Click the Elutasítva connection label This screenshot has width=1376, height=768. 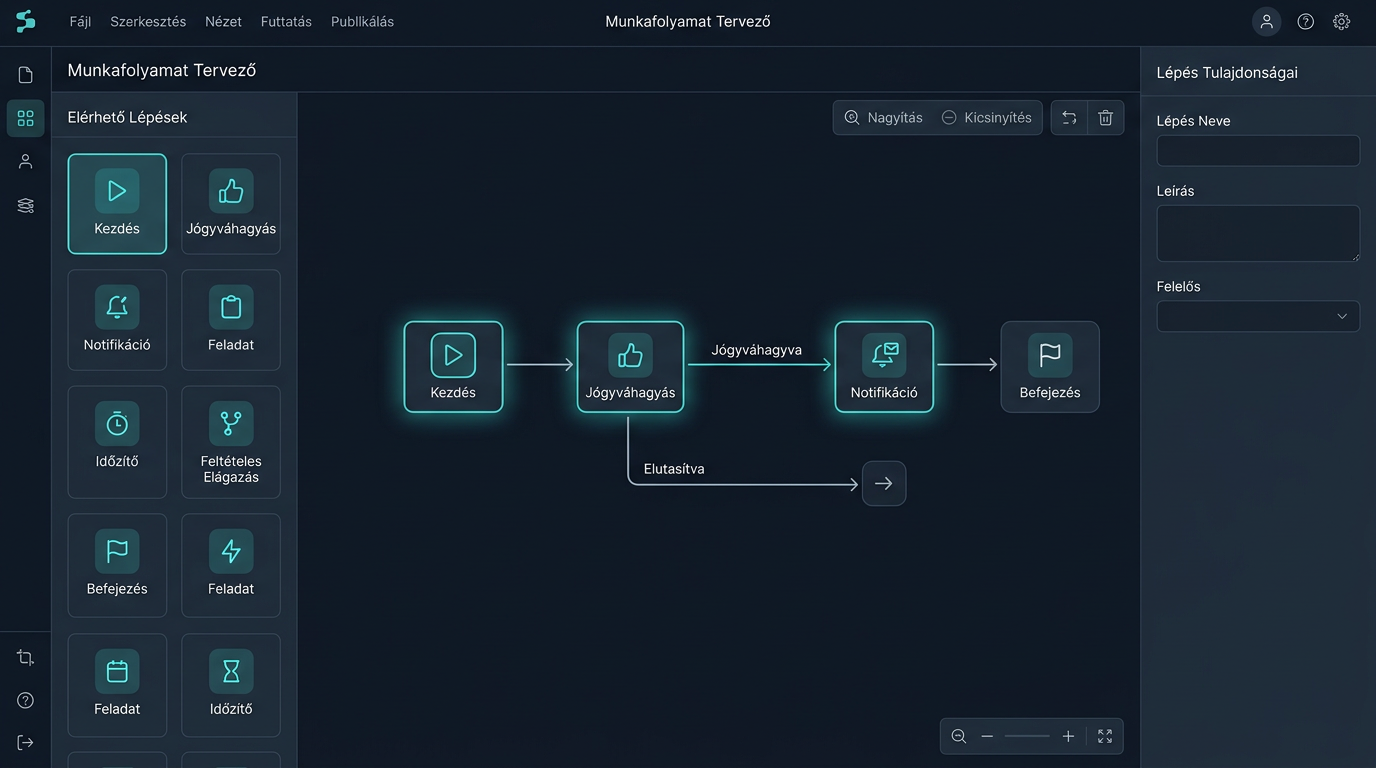pos(674,468)
